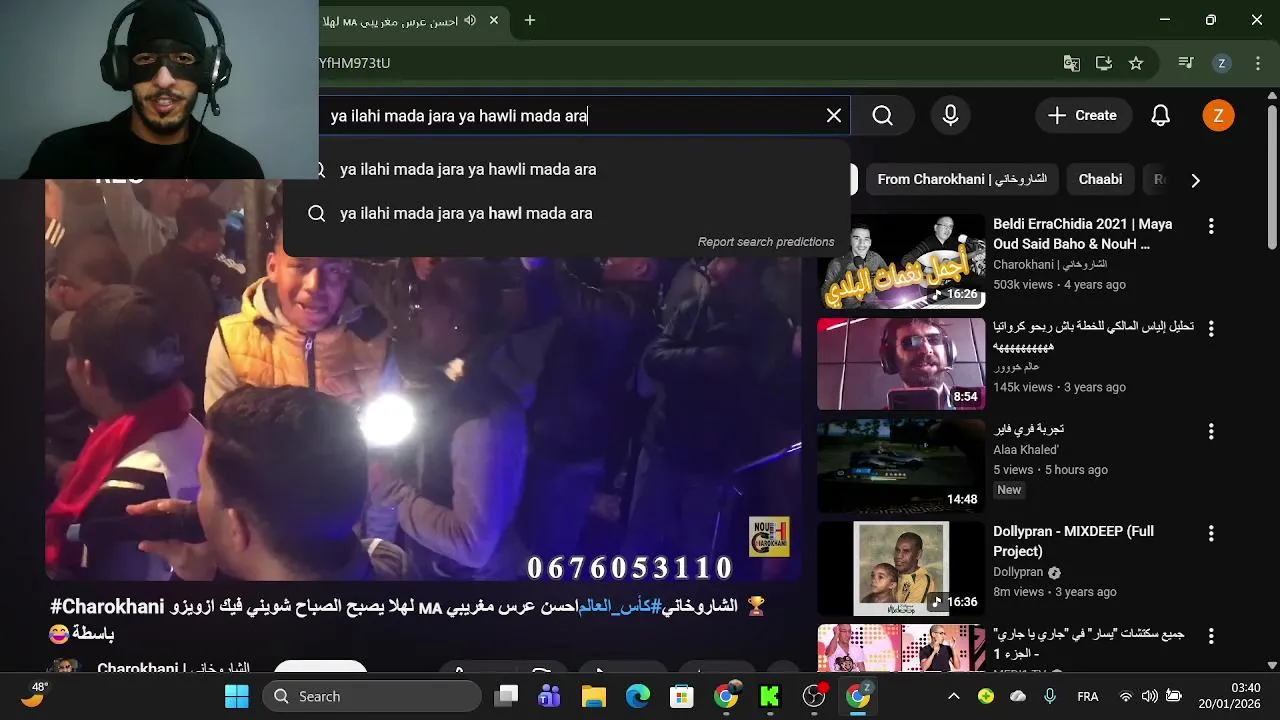This screenshot has width=1280, height=720.
Task: Open Beldi ErraChidia 2021 thumbnail
Action: coord(901,262)
